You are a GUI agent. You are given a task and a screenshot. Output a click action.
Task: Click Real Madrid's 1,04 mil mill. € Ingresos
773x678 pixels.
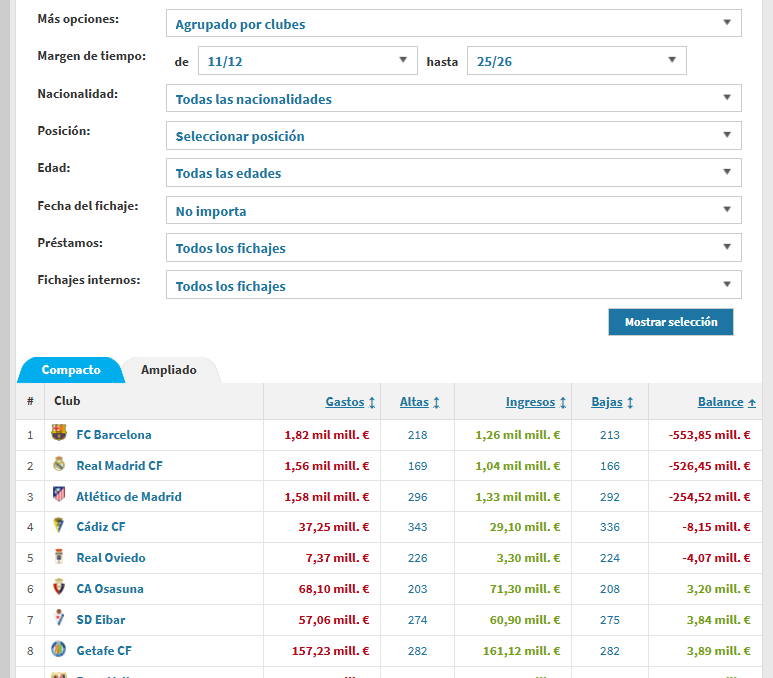518,466
